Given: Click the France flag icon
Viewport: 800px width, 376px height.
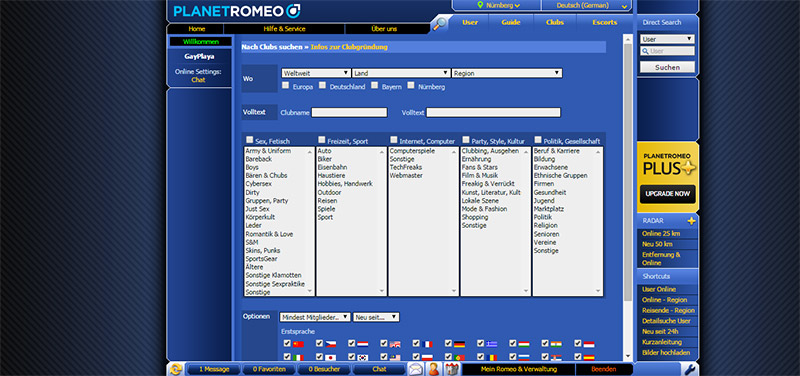Looking at the screenshot, I should click(x=427, y=344).
